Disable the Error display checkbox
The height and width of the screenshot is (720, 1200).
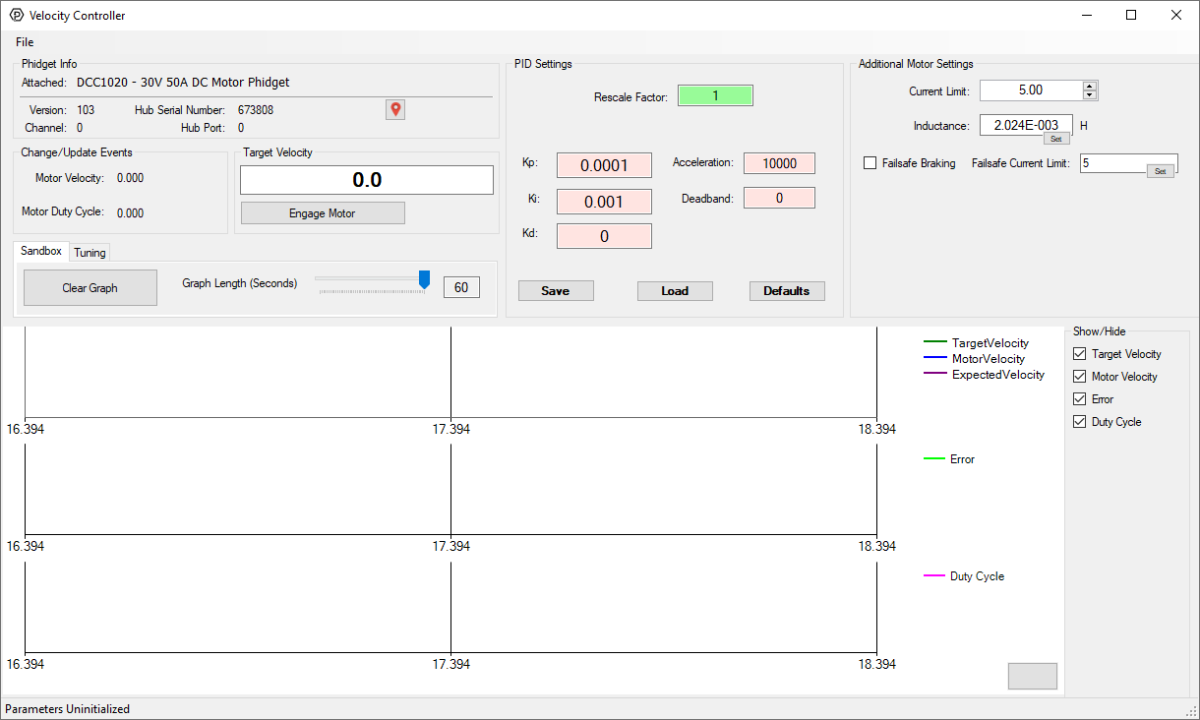(x=1079, y=398)
